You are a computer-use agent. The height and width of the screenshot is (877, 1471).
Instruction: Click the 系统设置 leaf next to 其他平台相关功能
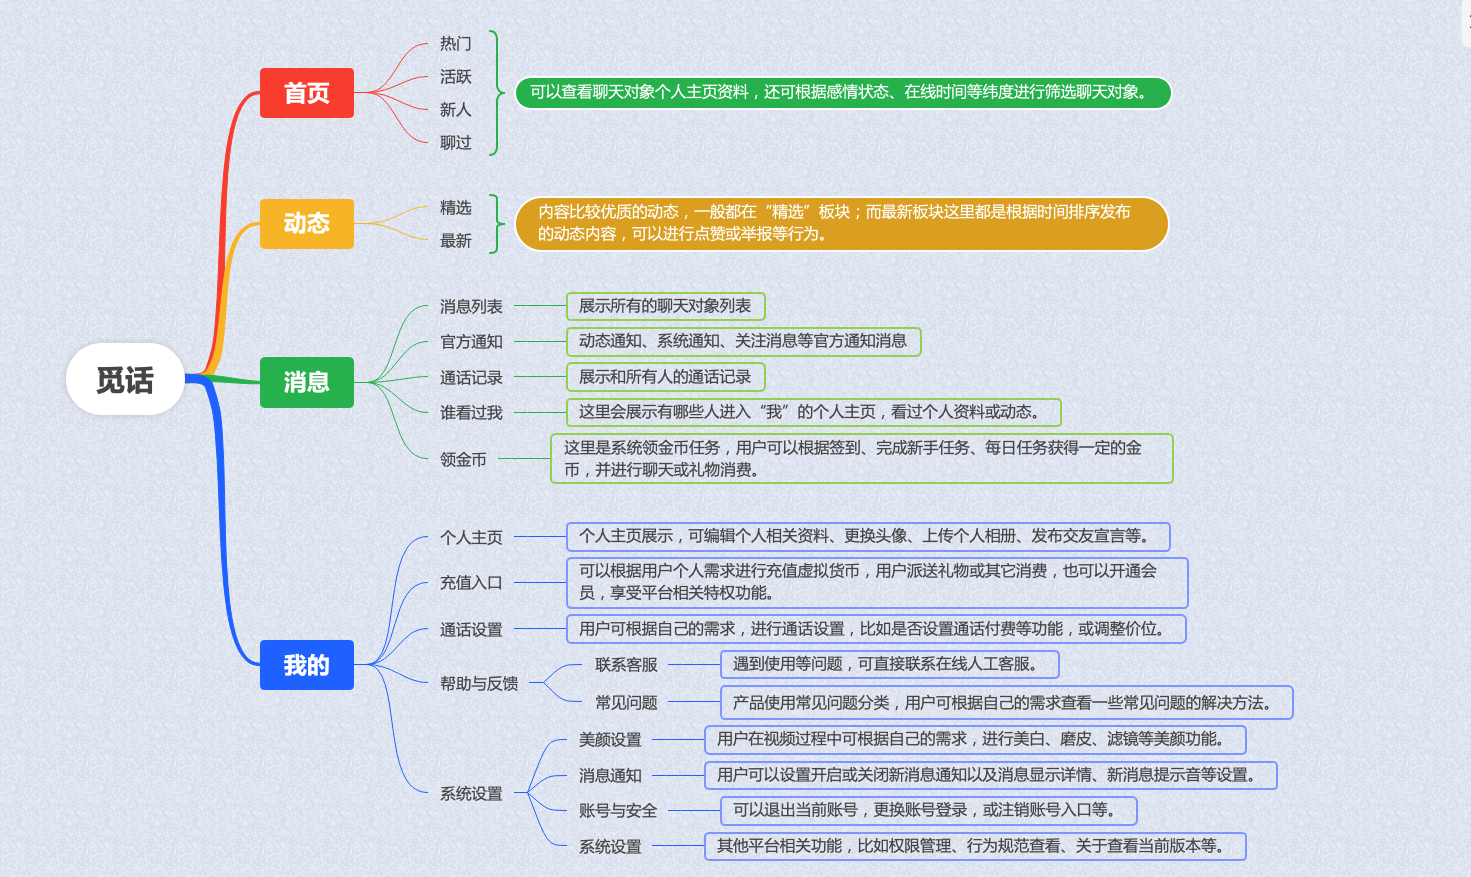(610, 847)
